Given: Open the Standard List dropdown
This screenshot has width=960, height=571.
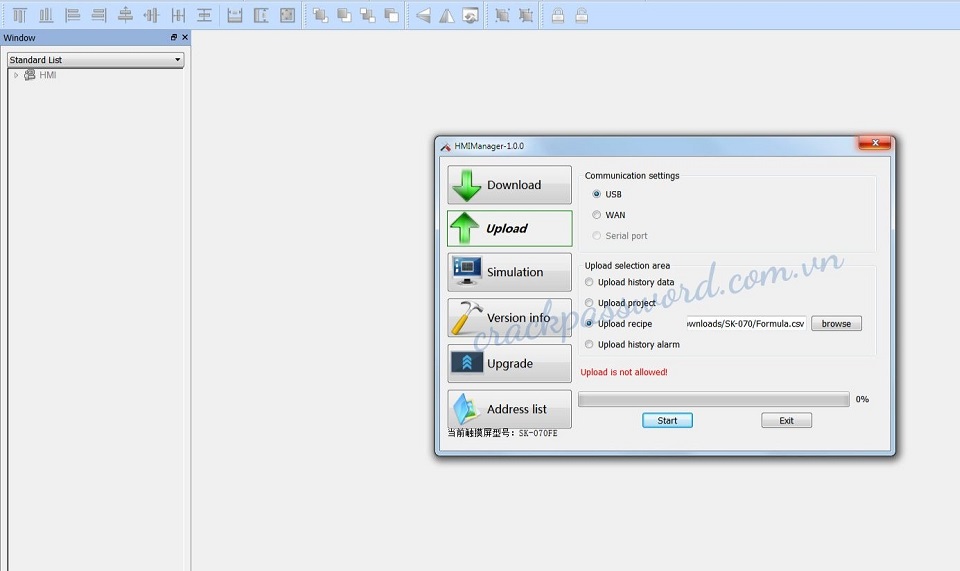Looking at the screenshot, I should click(95, 60).
